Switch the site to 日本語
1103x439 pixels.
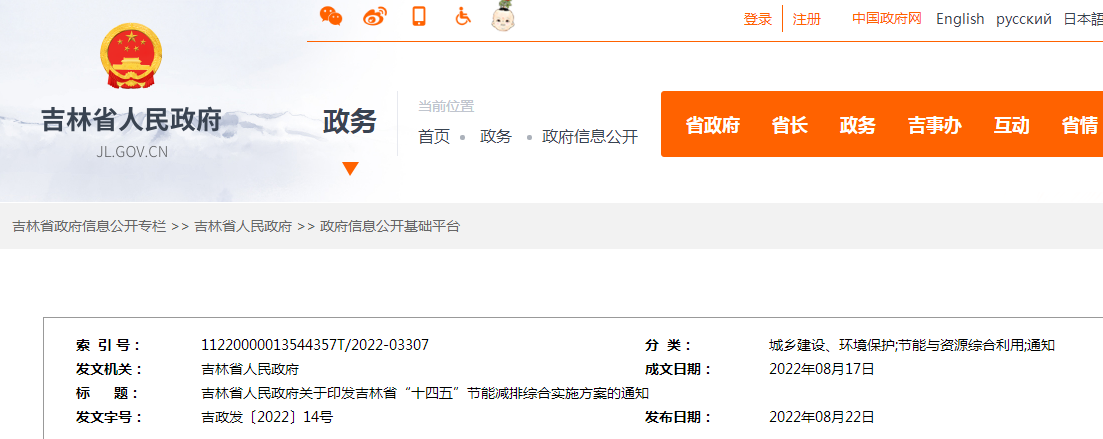click(1083, 19)
